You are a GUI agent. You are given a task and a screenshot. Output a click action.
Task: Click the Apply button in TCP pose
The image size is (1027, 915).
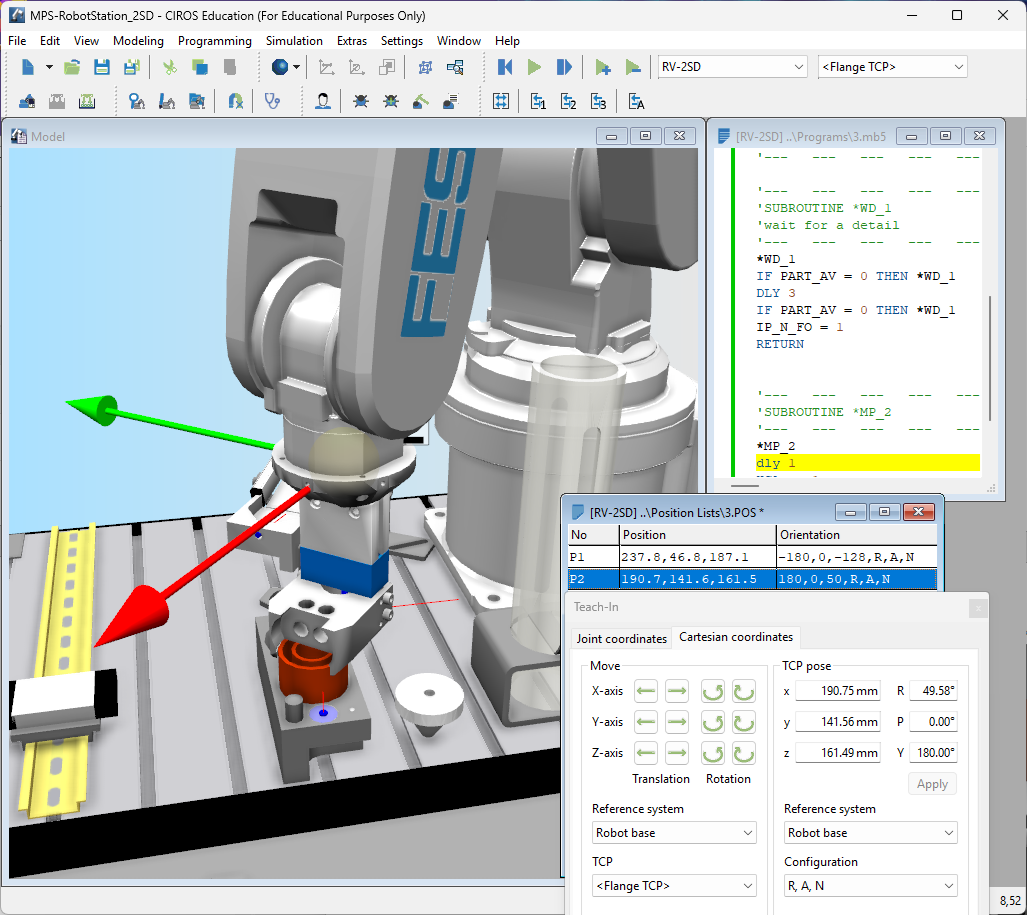click(x=932, y=784)
